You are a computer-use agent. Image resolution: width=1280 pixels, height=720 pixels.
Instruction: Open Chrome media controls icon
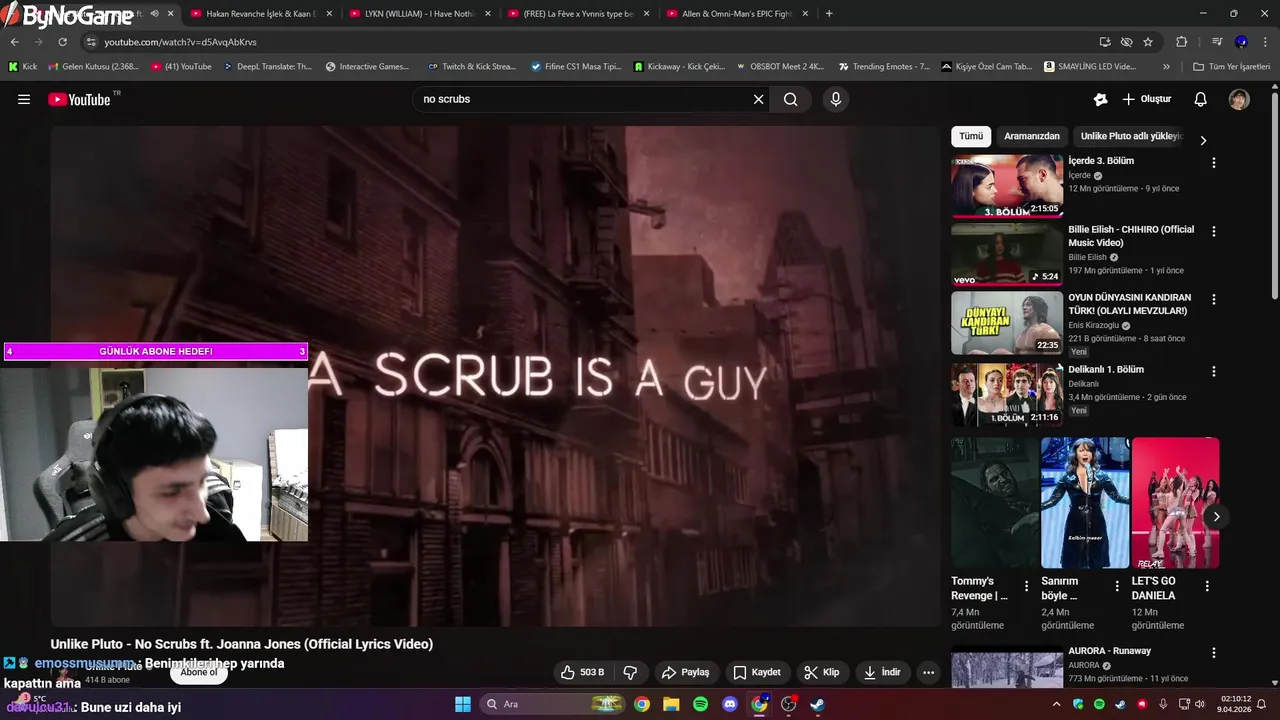[x=1217, y=42]
